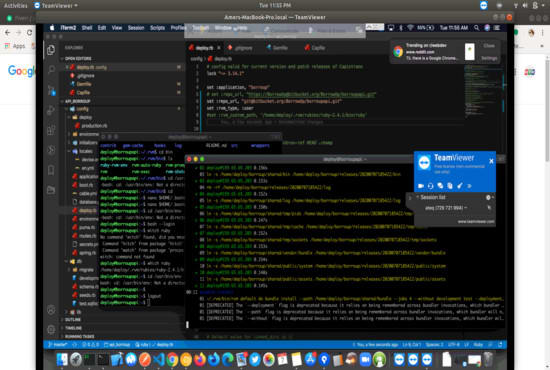Click the Chrome back arrow behind the TeamViewer window

click(x=8, y=33)
